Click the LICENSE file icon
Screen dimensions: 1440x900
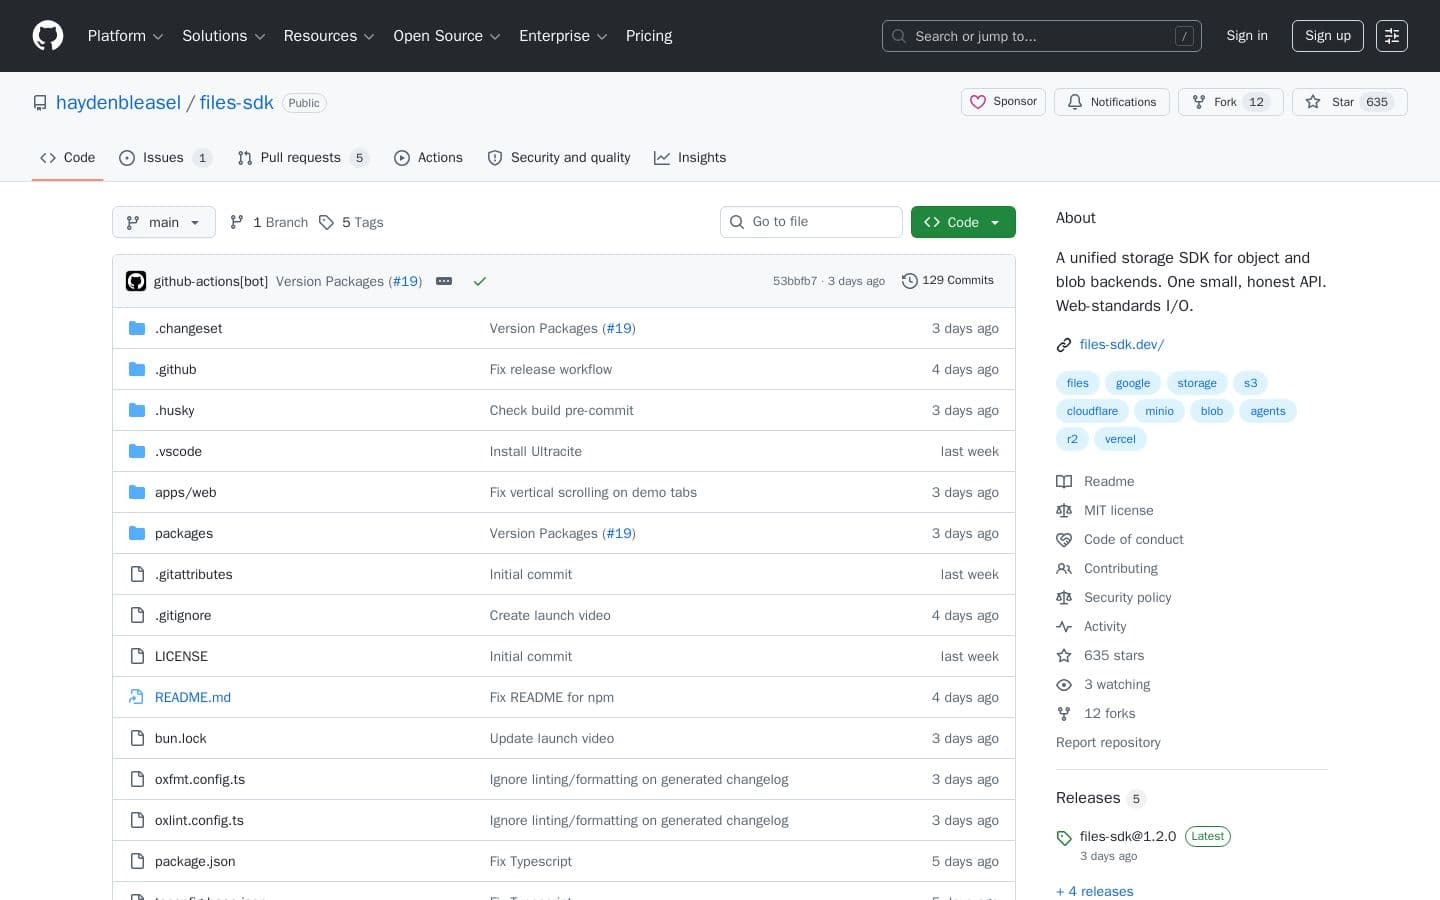tap(137, 656)
